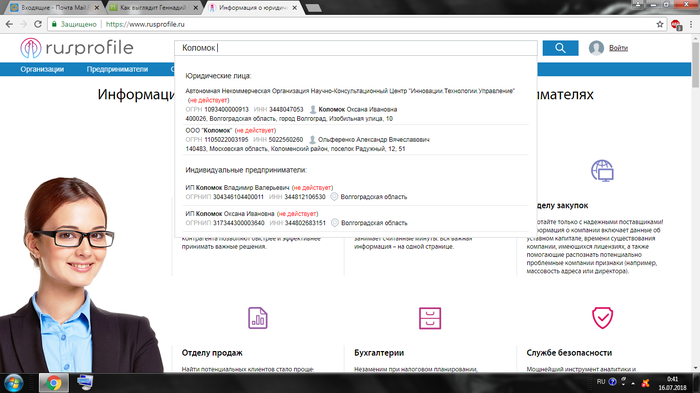Switch language via RU indicator

pos(601,381)
